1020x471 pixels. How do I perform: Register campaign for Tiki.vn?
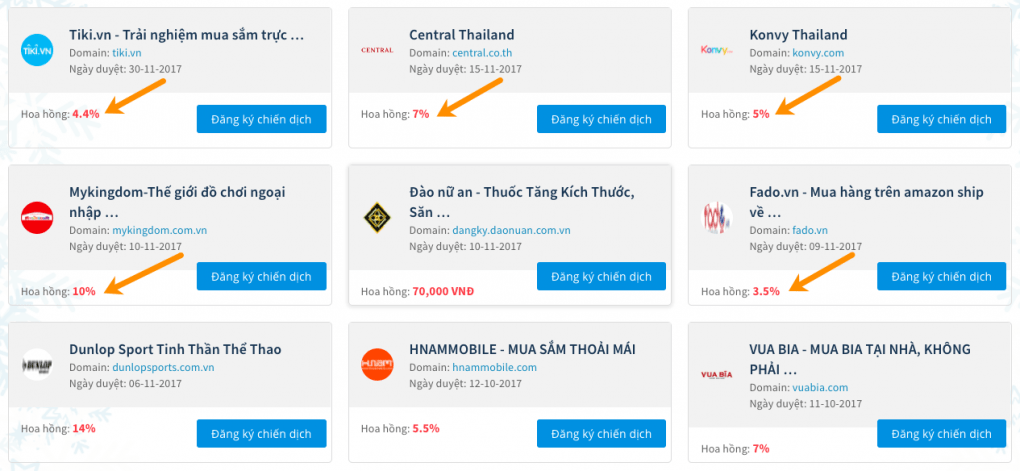click(x=261, y=119)
